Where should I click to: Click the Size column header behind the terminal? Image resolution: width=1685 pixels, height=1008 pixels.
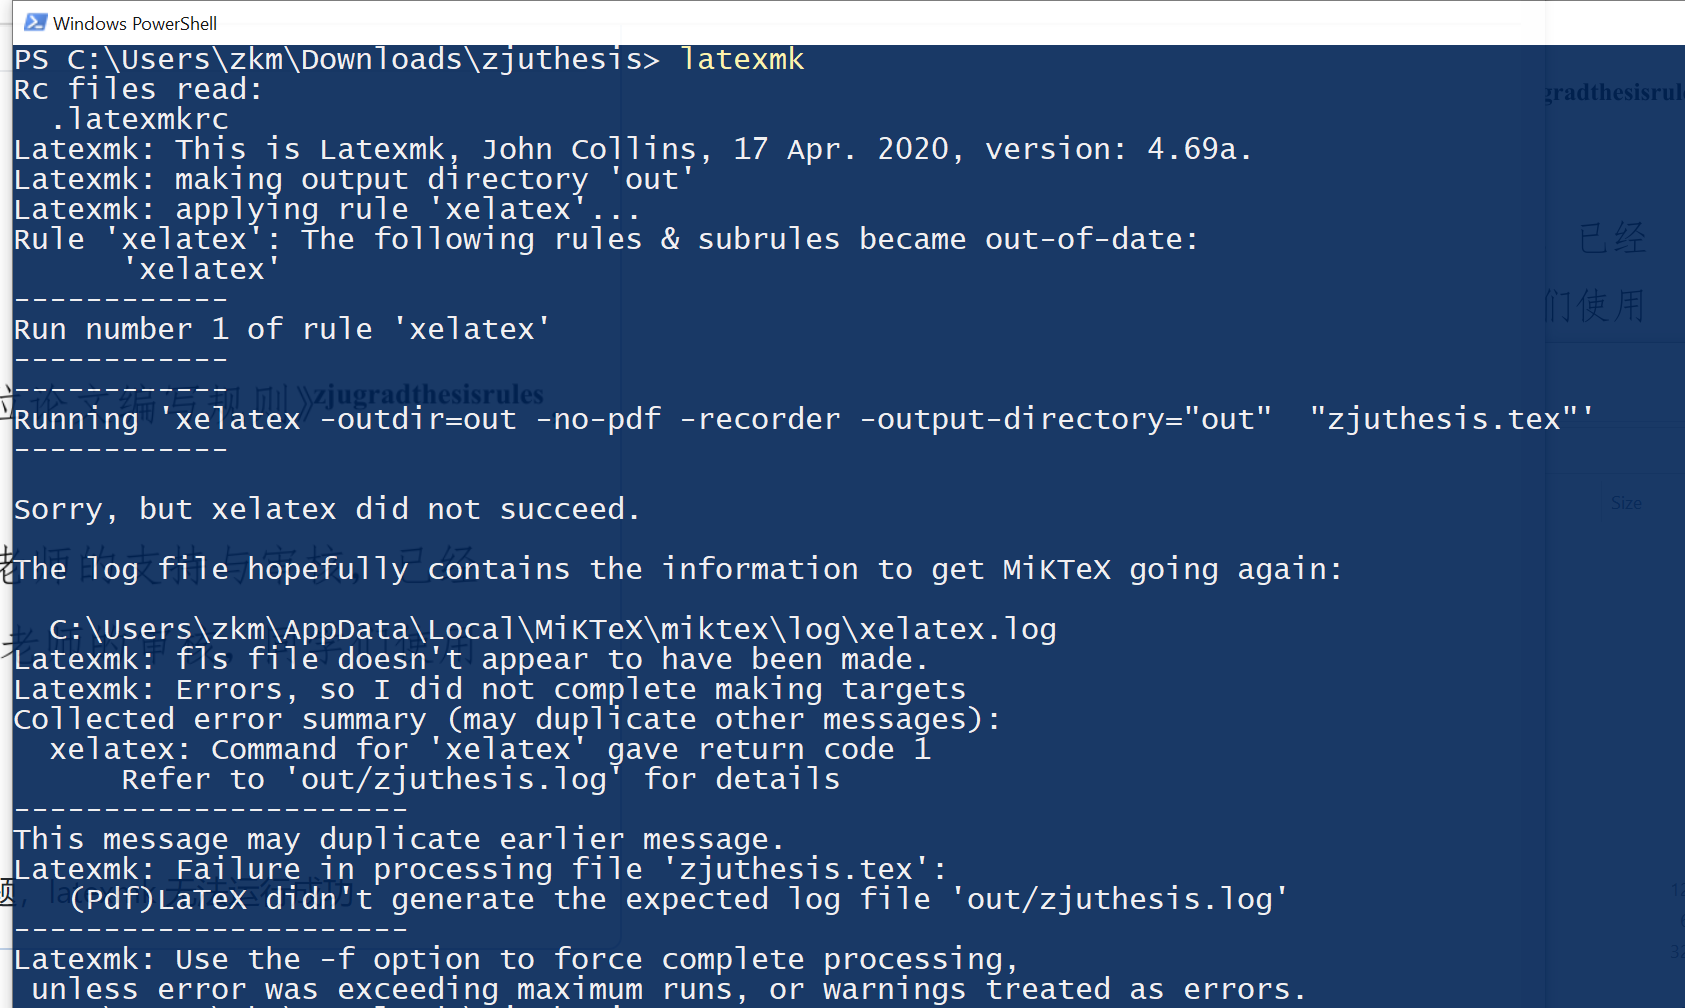point(1624,503)
